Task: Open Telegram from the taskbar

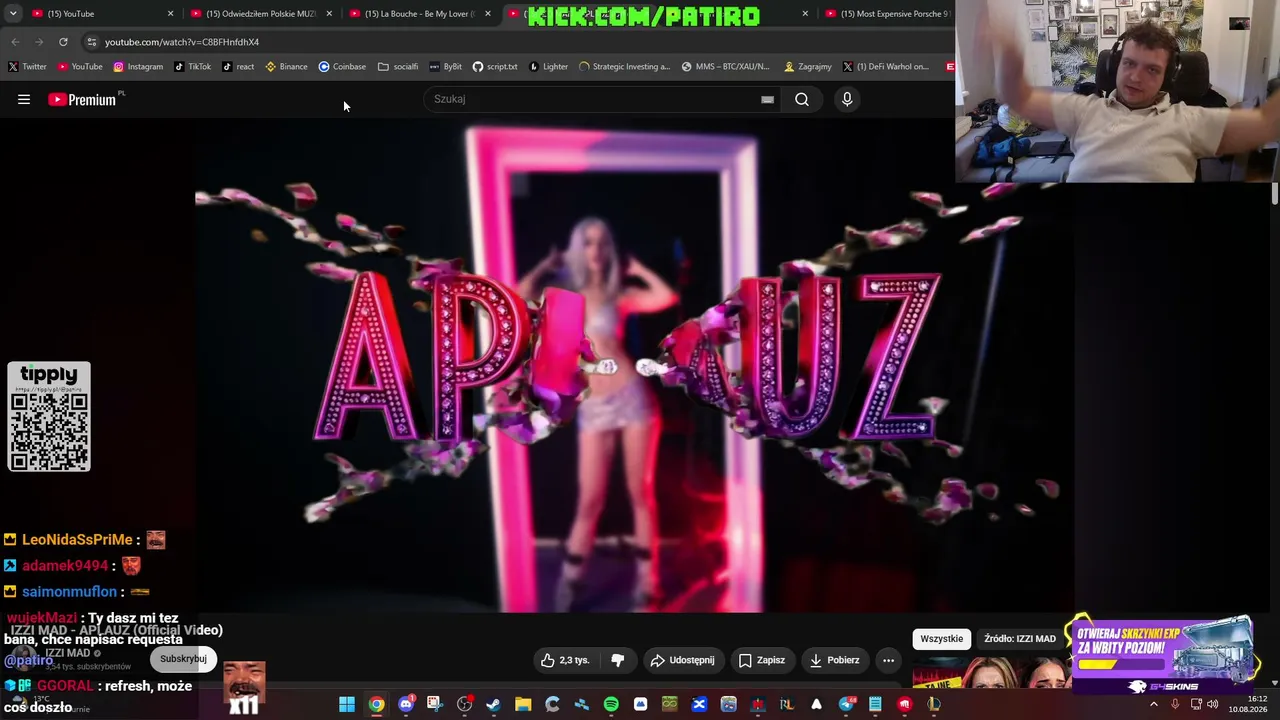Action: tap(846, 704)
